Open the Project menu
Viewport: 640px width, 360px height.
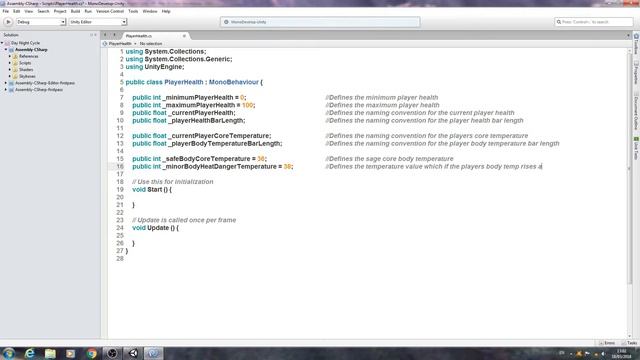(60, 11)
